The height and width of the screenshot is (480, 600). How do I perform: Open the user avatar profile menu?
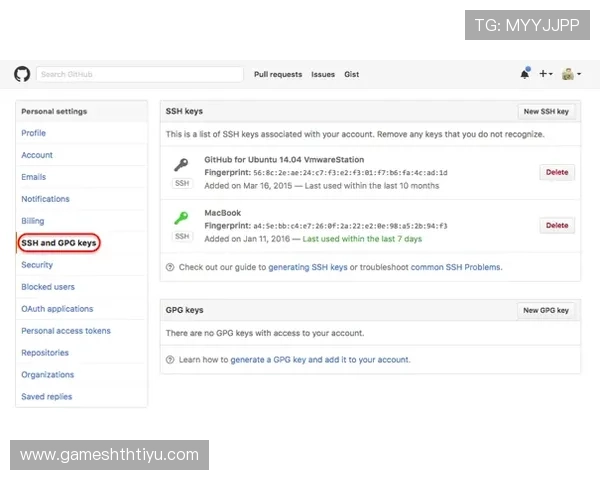[x=571, y=74]
